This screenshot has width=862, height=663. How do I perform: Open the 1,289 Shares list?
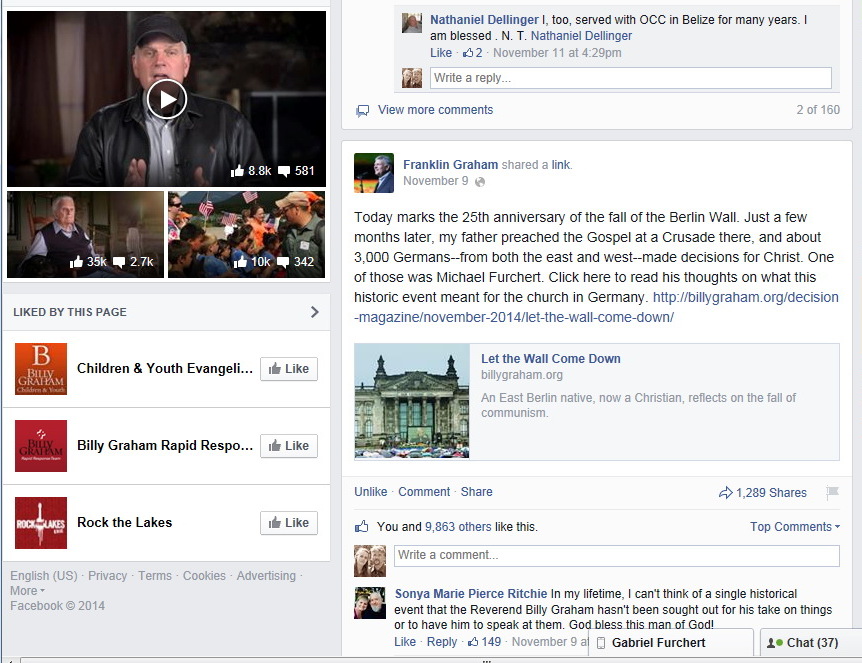tap(763, 493)
